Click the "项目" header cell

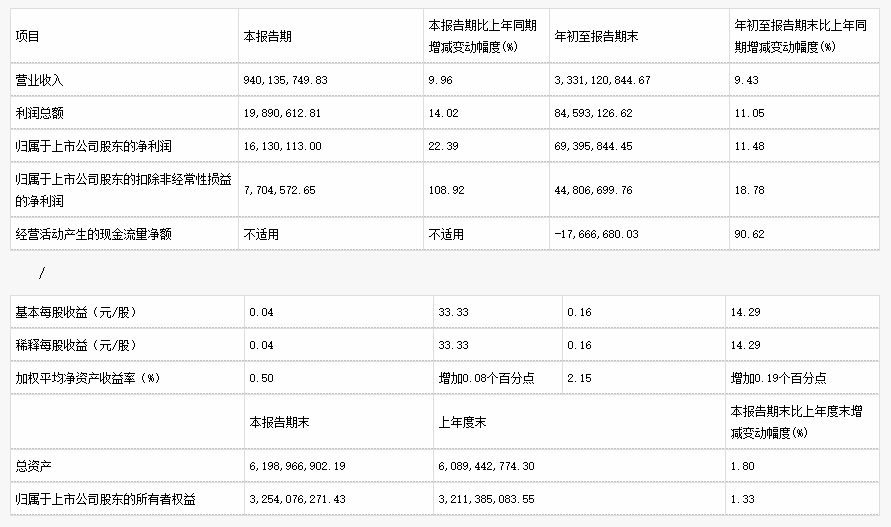pyautogui.click(x=28, y=35)
